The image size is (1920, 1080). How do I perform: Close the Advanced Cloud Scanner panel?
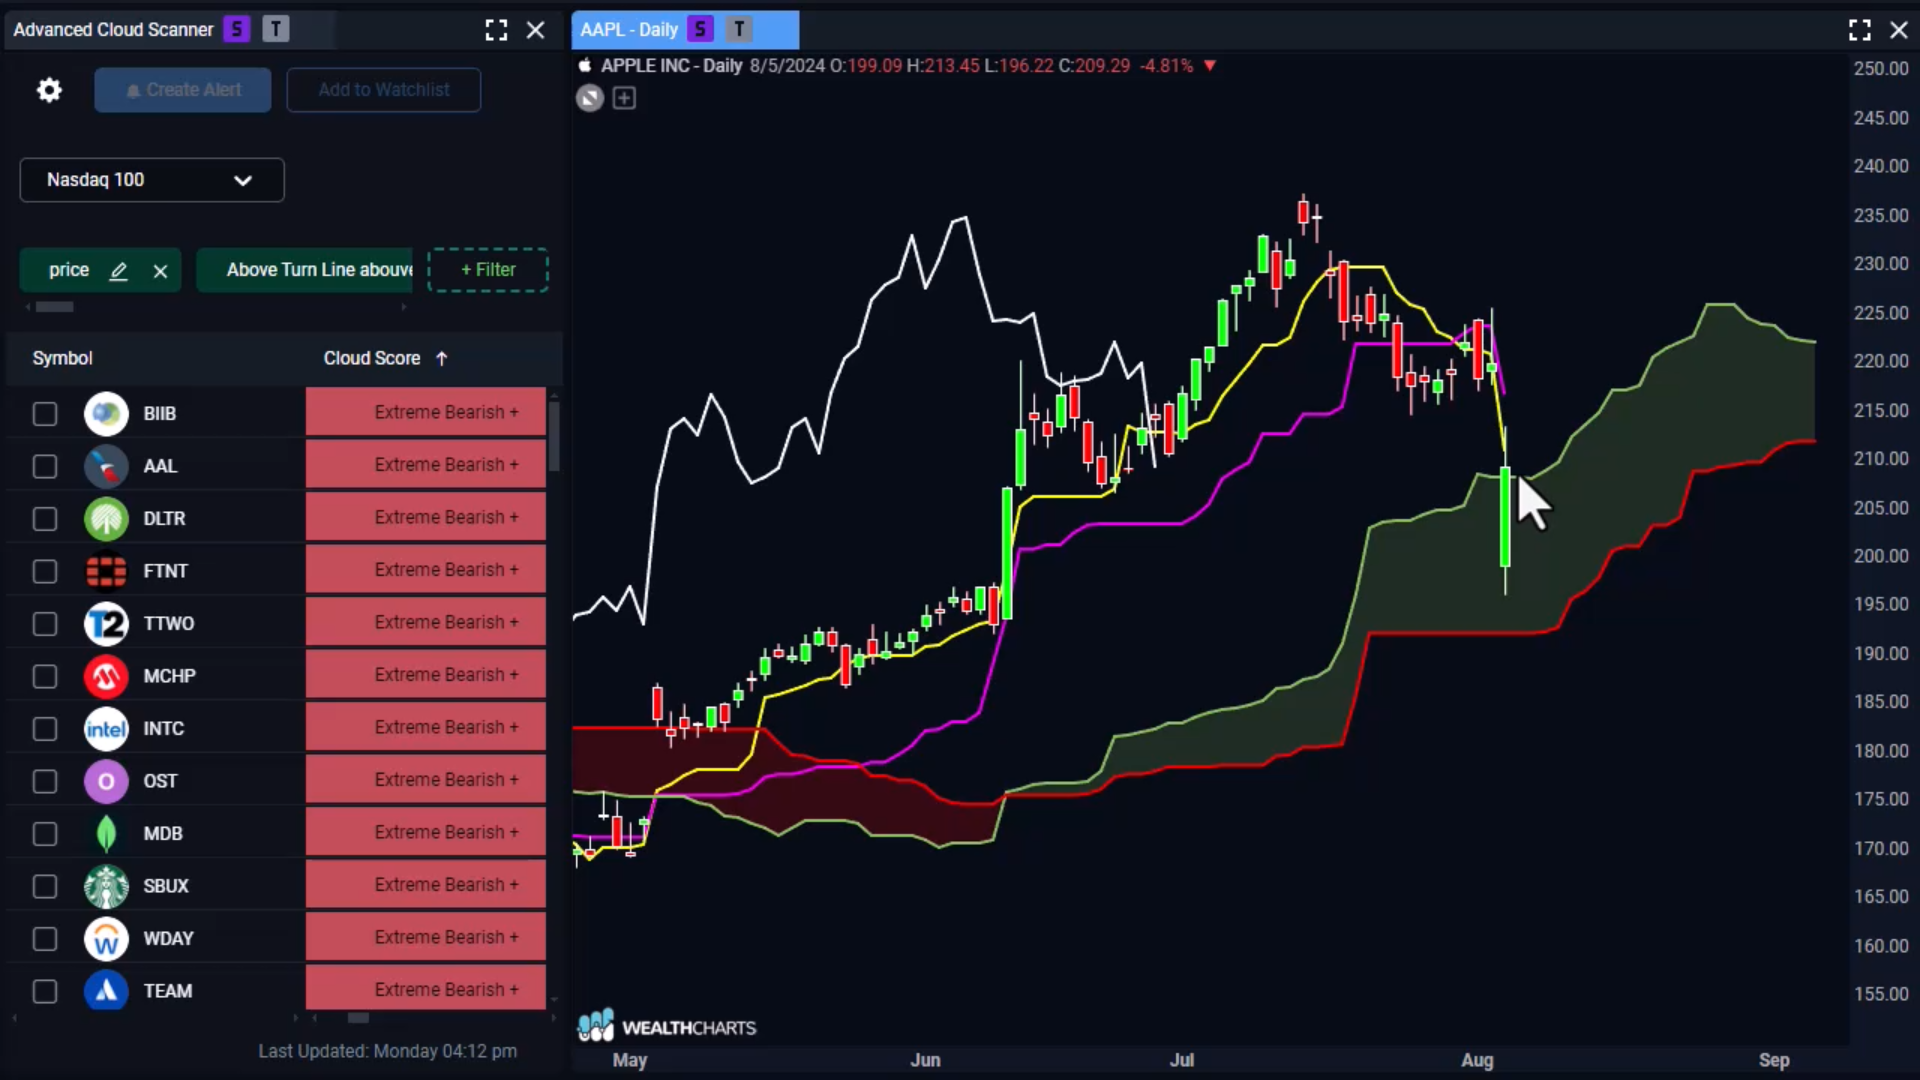[536, 30]
